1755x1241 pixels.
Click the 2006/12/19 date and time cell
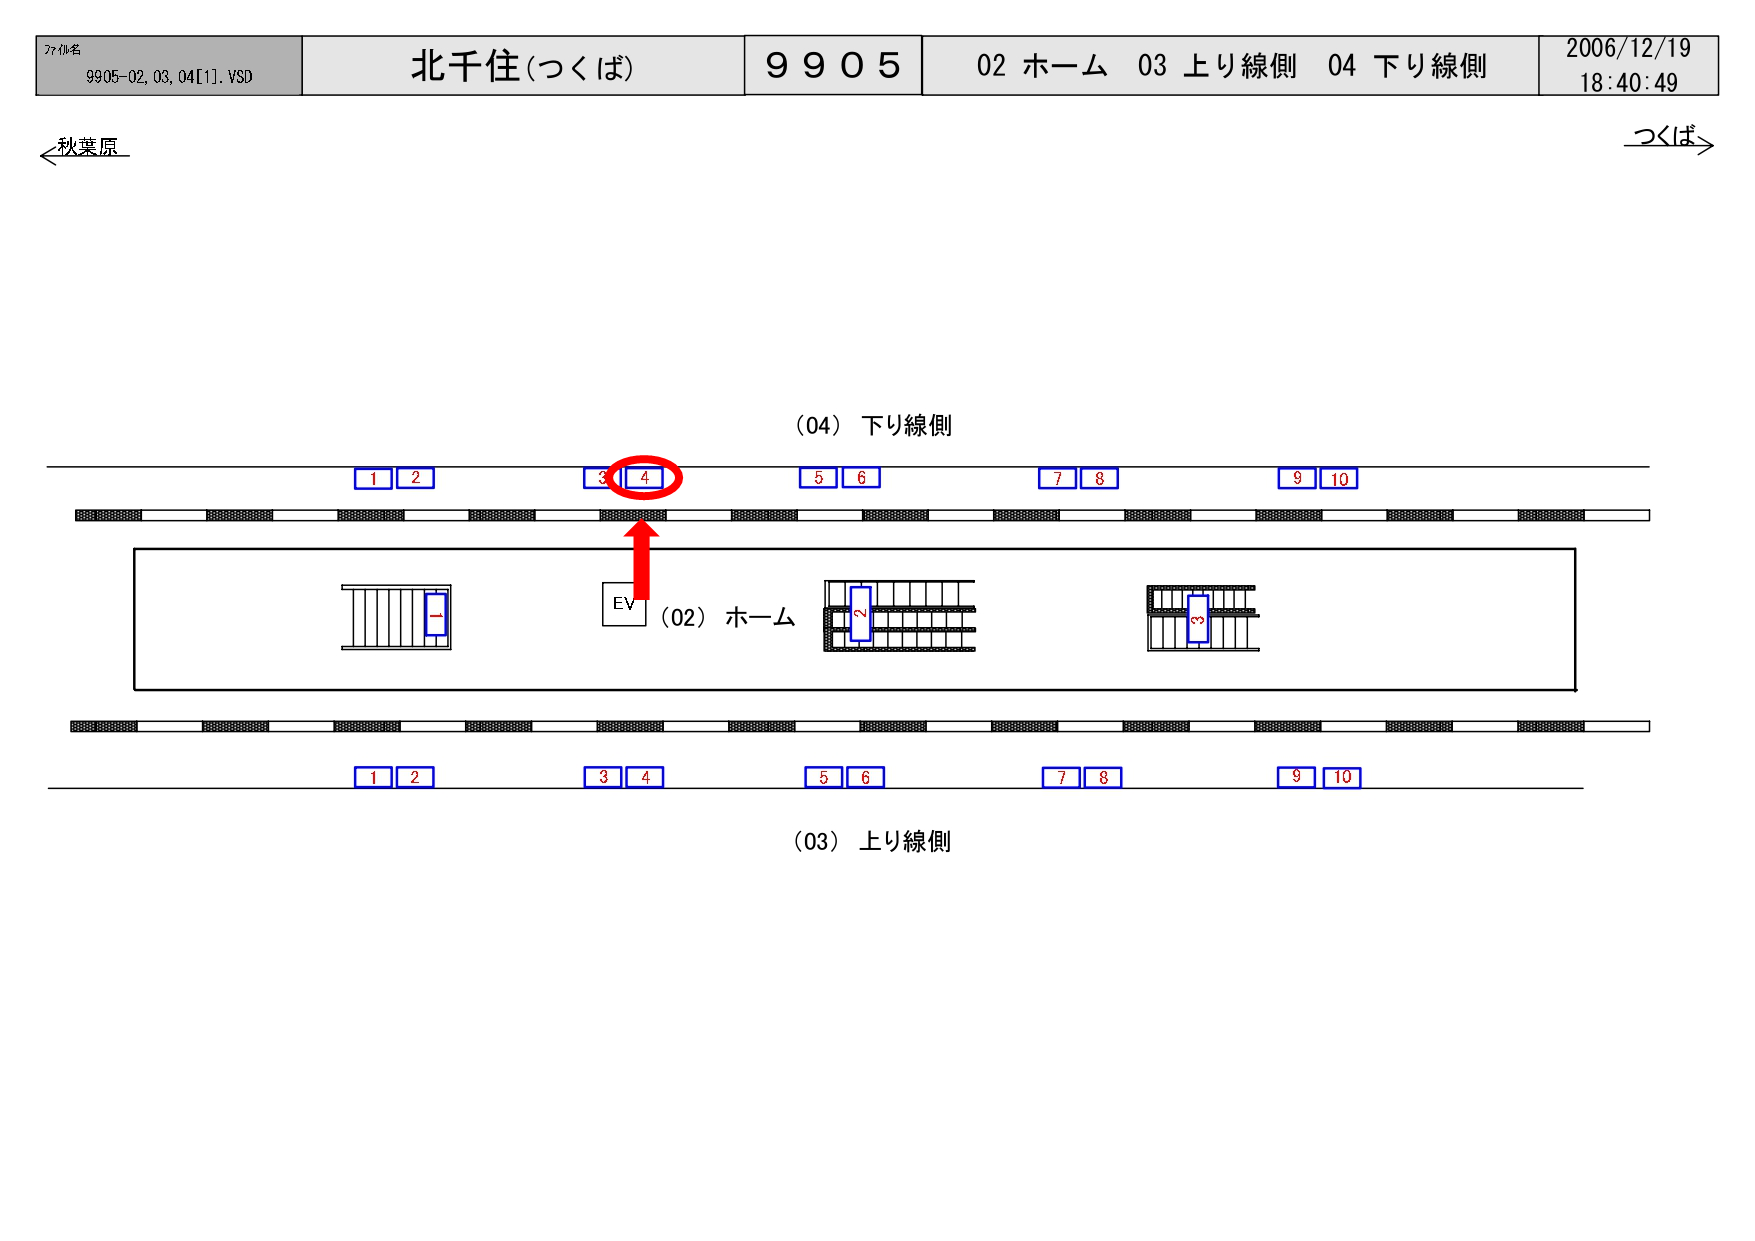[1627, 66]
